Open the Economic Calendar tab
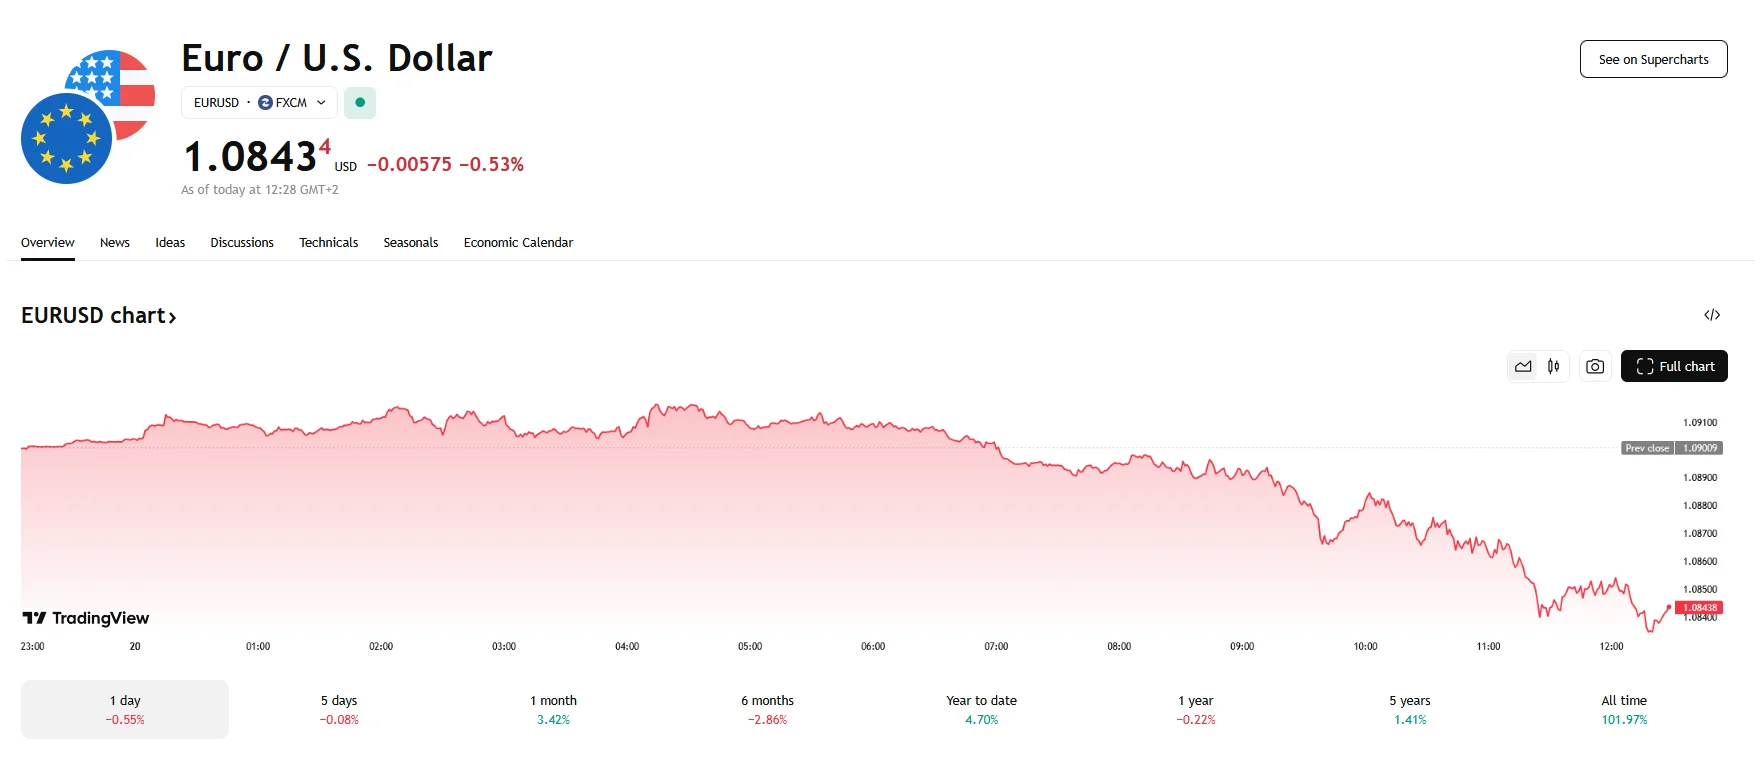Screen dimensions: 1762x769 pyautogui.click(x=518, y=243)
